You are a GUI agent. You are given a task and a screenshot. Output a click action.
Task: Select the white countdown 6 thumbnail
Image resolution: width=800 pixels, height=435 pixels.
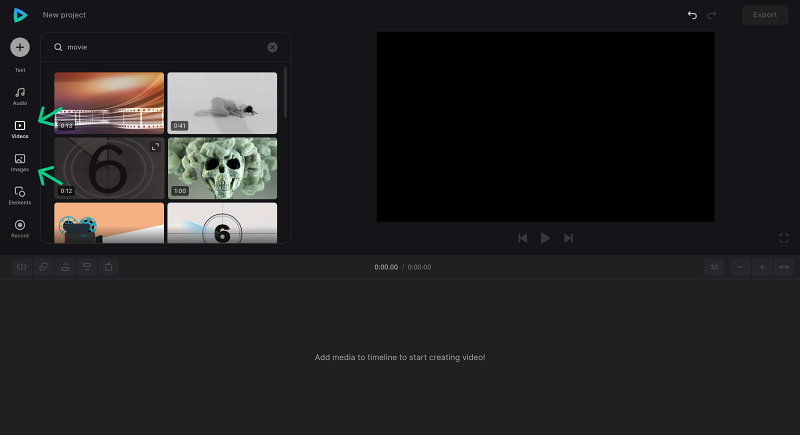coord(222,223)
